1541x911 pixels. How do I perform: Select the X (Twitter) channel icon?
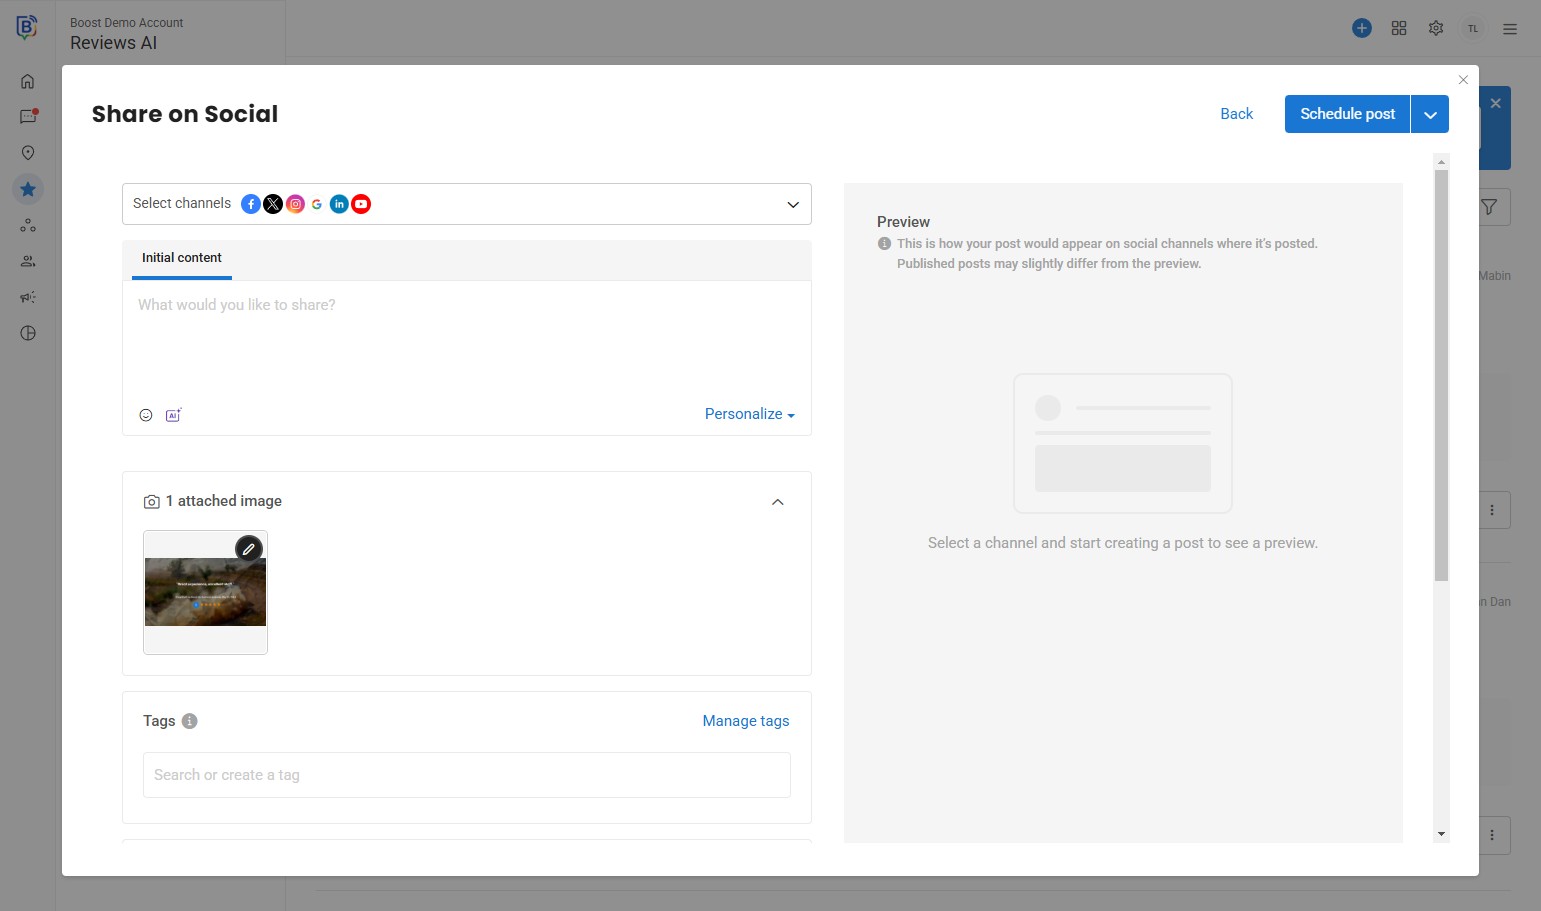273,204
